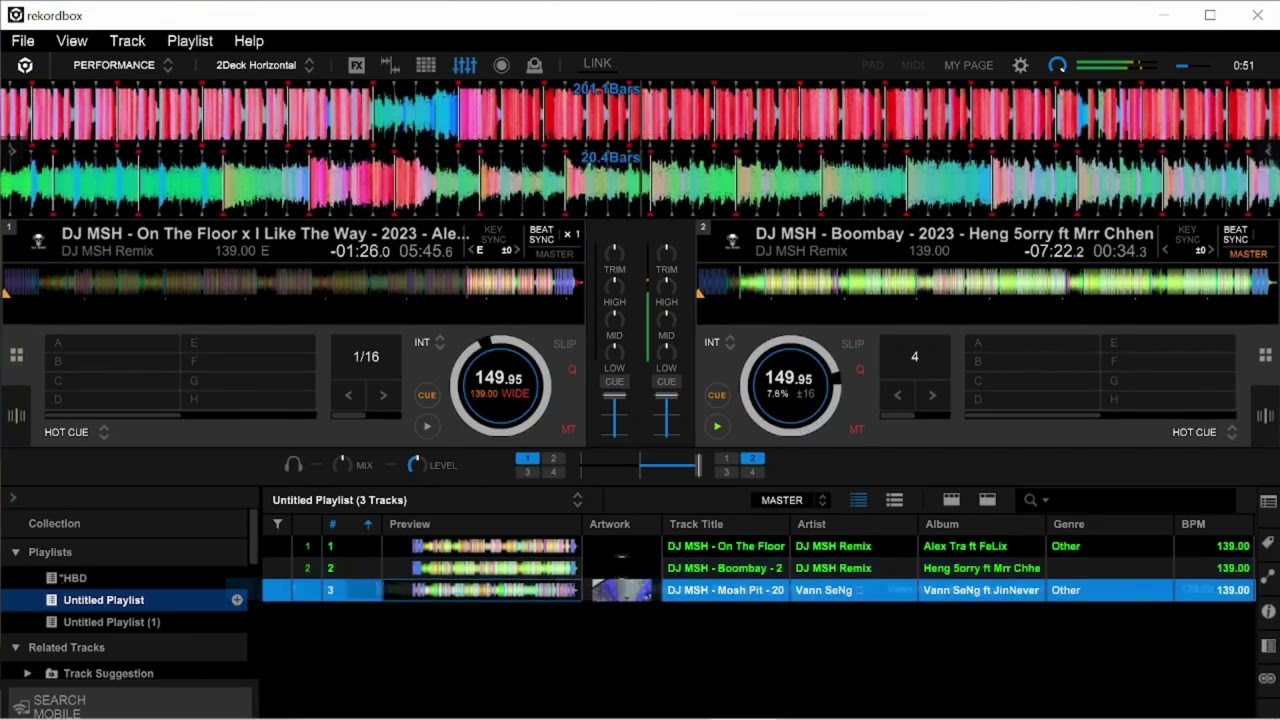Click deck 2 waveform view icon at right edge
This screenshot has width=1280, height=720.
(x=1265, y=416)
